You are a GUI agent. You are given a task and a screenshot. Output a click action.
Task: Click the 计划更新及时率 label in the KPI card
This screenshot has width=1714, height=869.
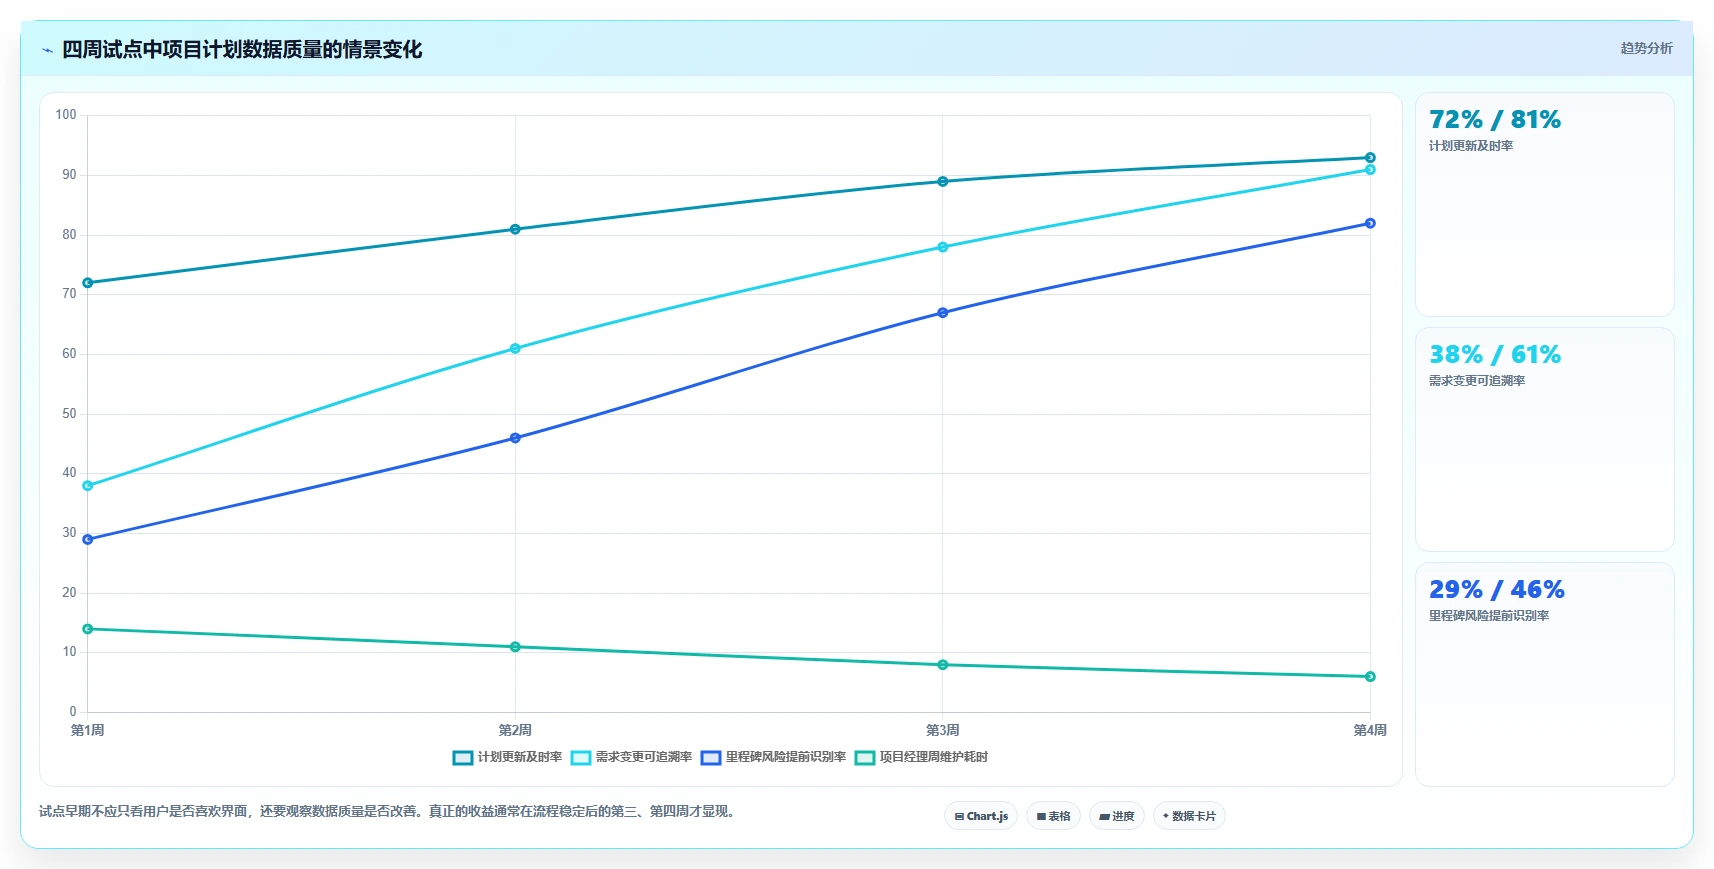[1471, 146]
